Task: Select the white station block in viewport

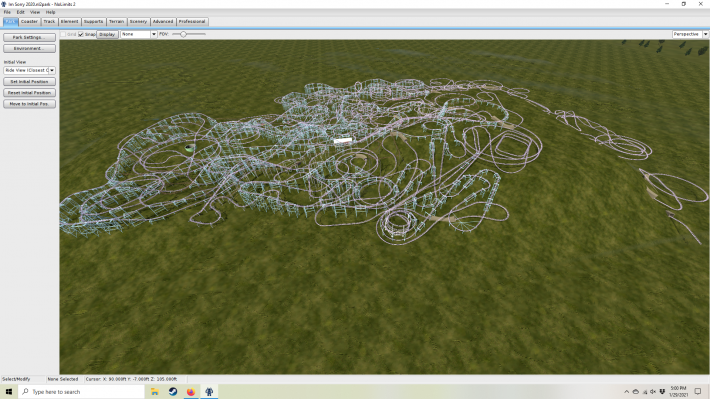Action: click(343, 141)
